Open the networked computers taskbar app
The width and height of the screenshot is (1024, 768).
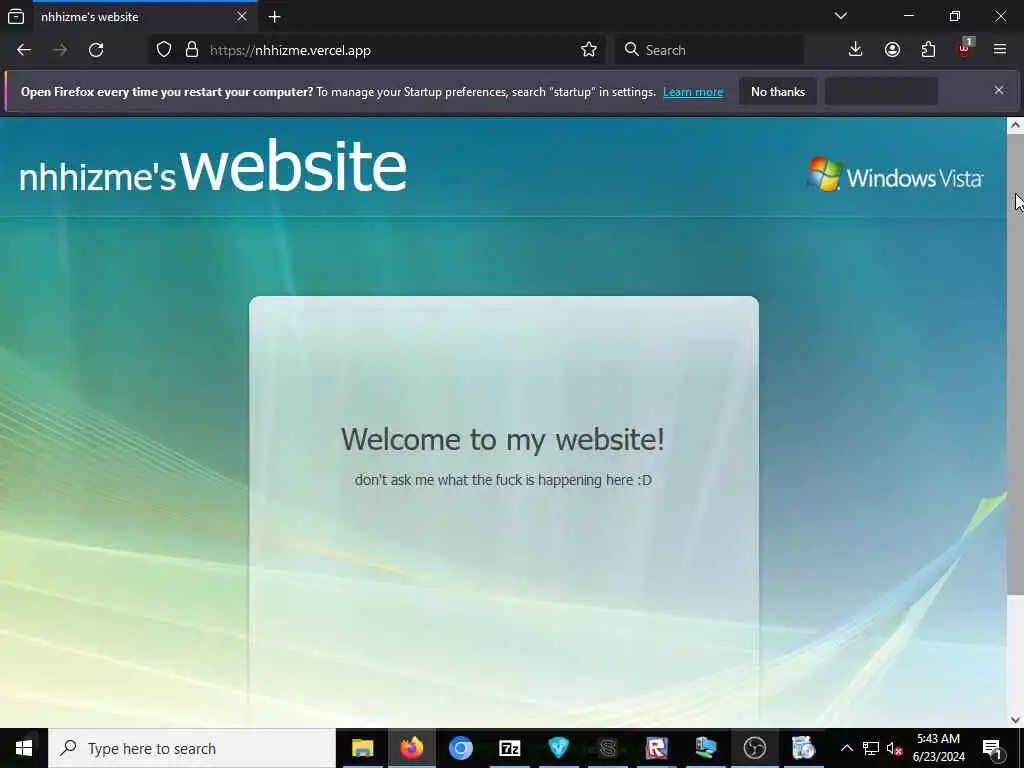pos(705,748)
